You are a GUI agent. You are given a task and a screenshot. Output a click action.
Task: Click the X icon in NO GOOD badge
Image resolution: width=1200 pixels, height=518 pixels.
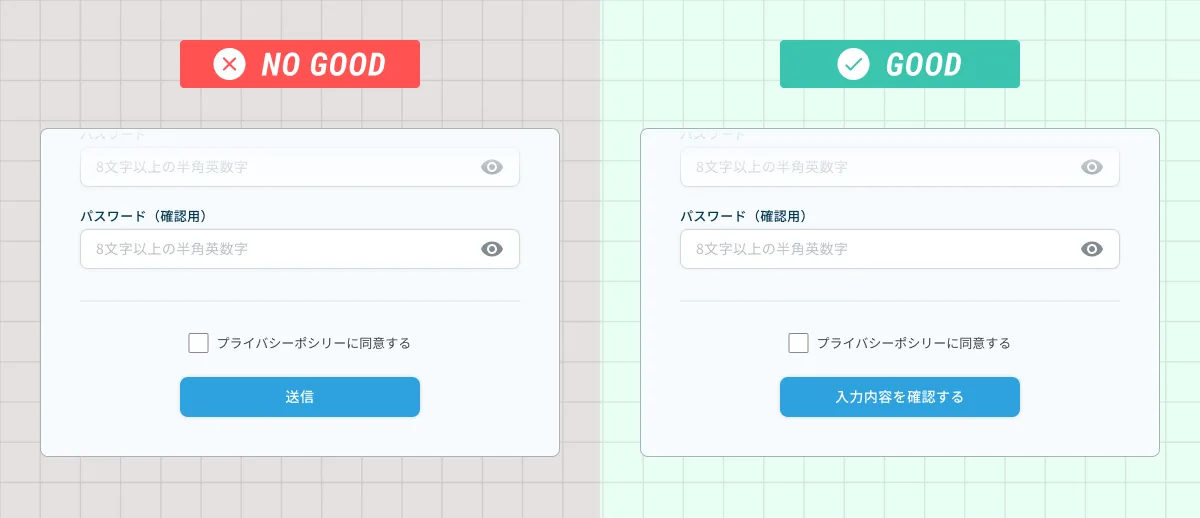[x=230, y=65]
